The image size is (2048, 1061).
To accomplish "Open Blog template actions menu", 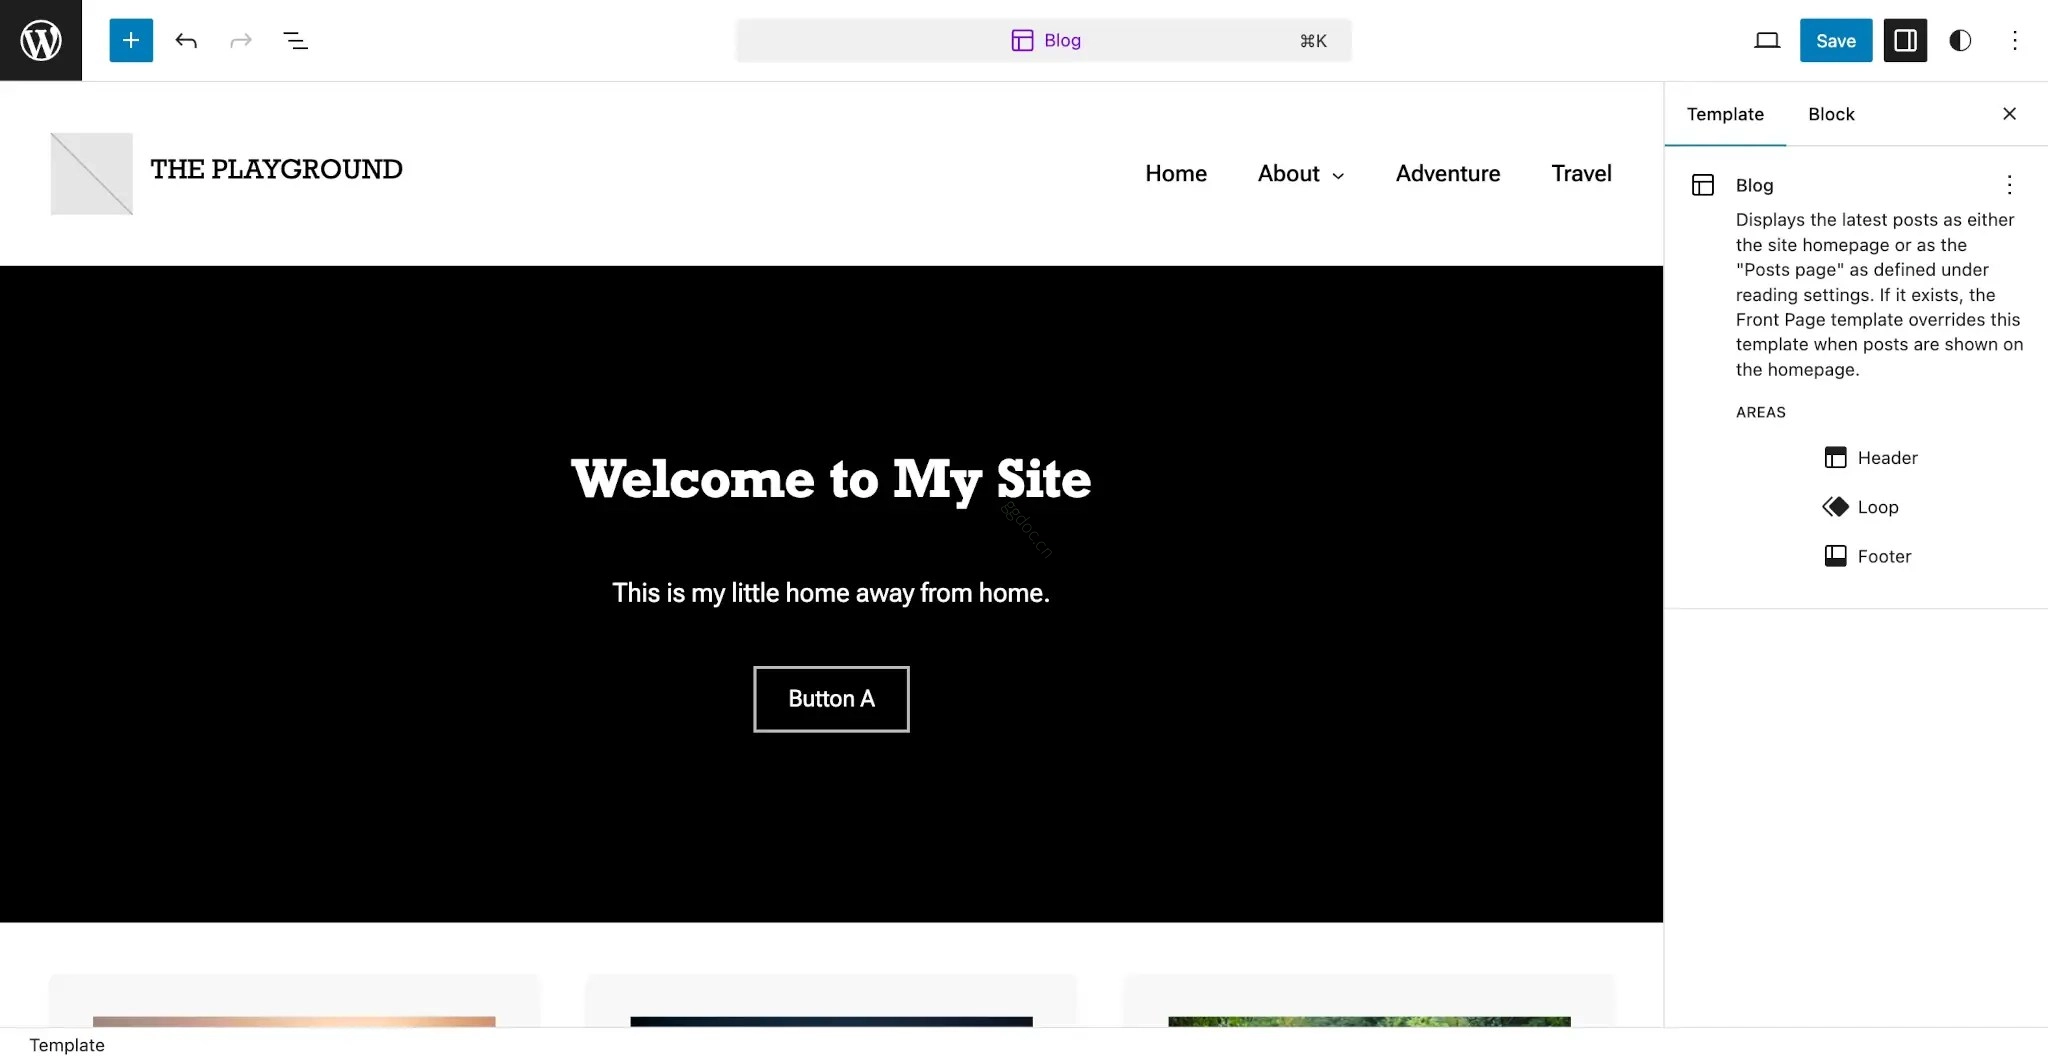I will 2009,185.
